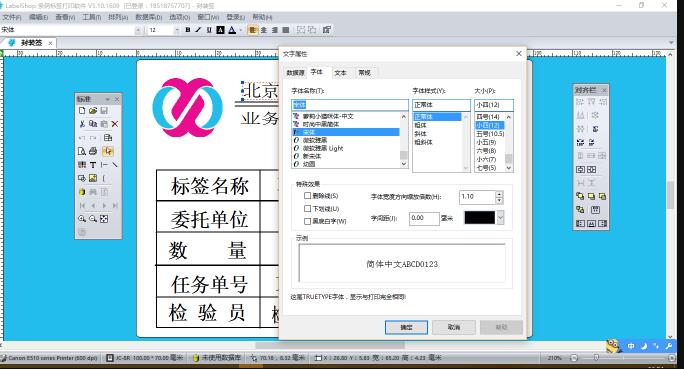Click the 字间距 spacing input field
684x369 pixels.
[424, 218]
